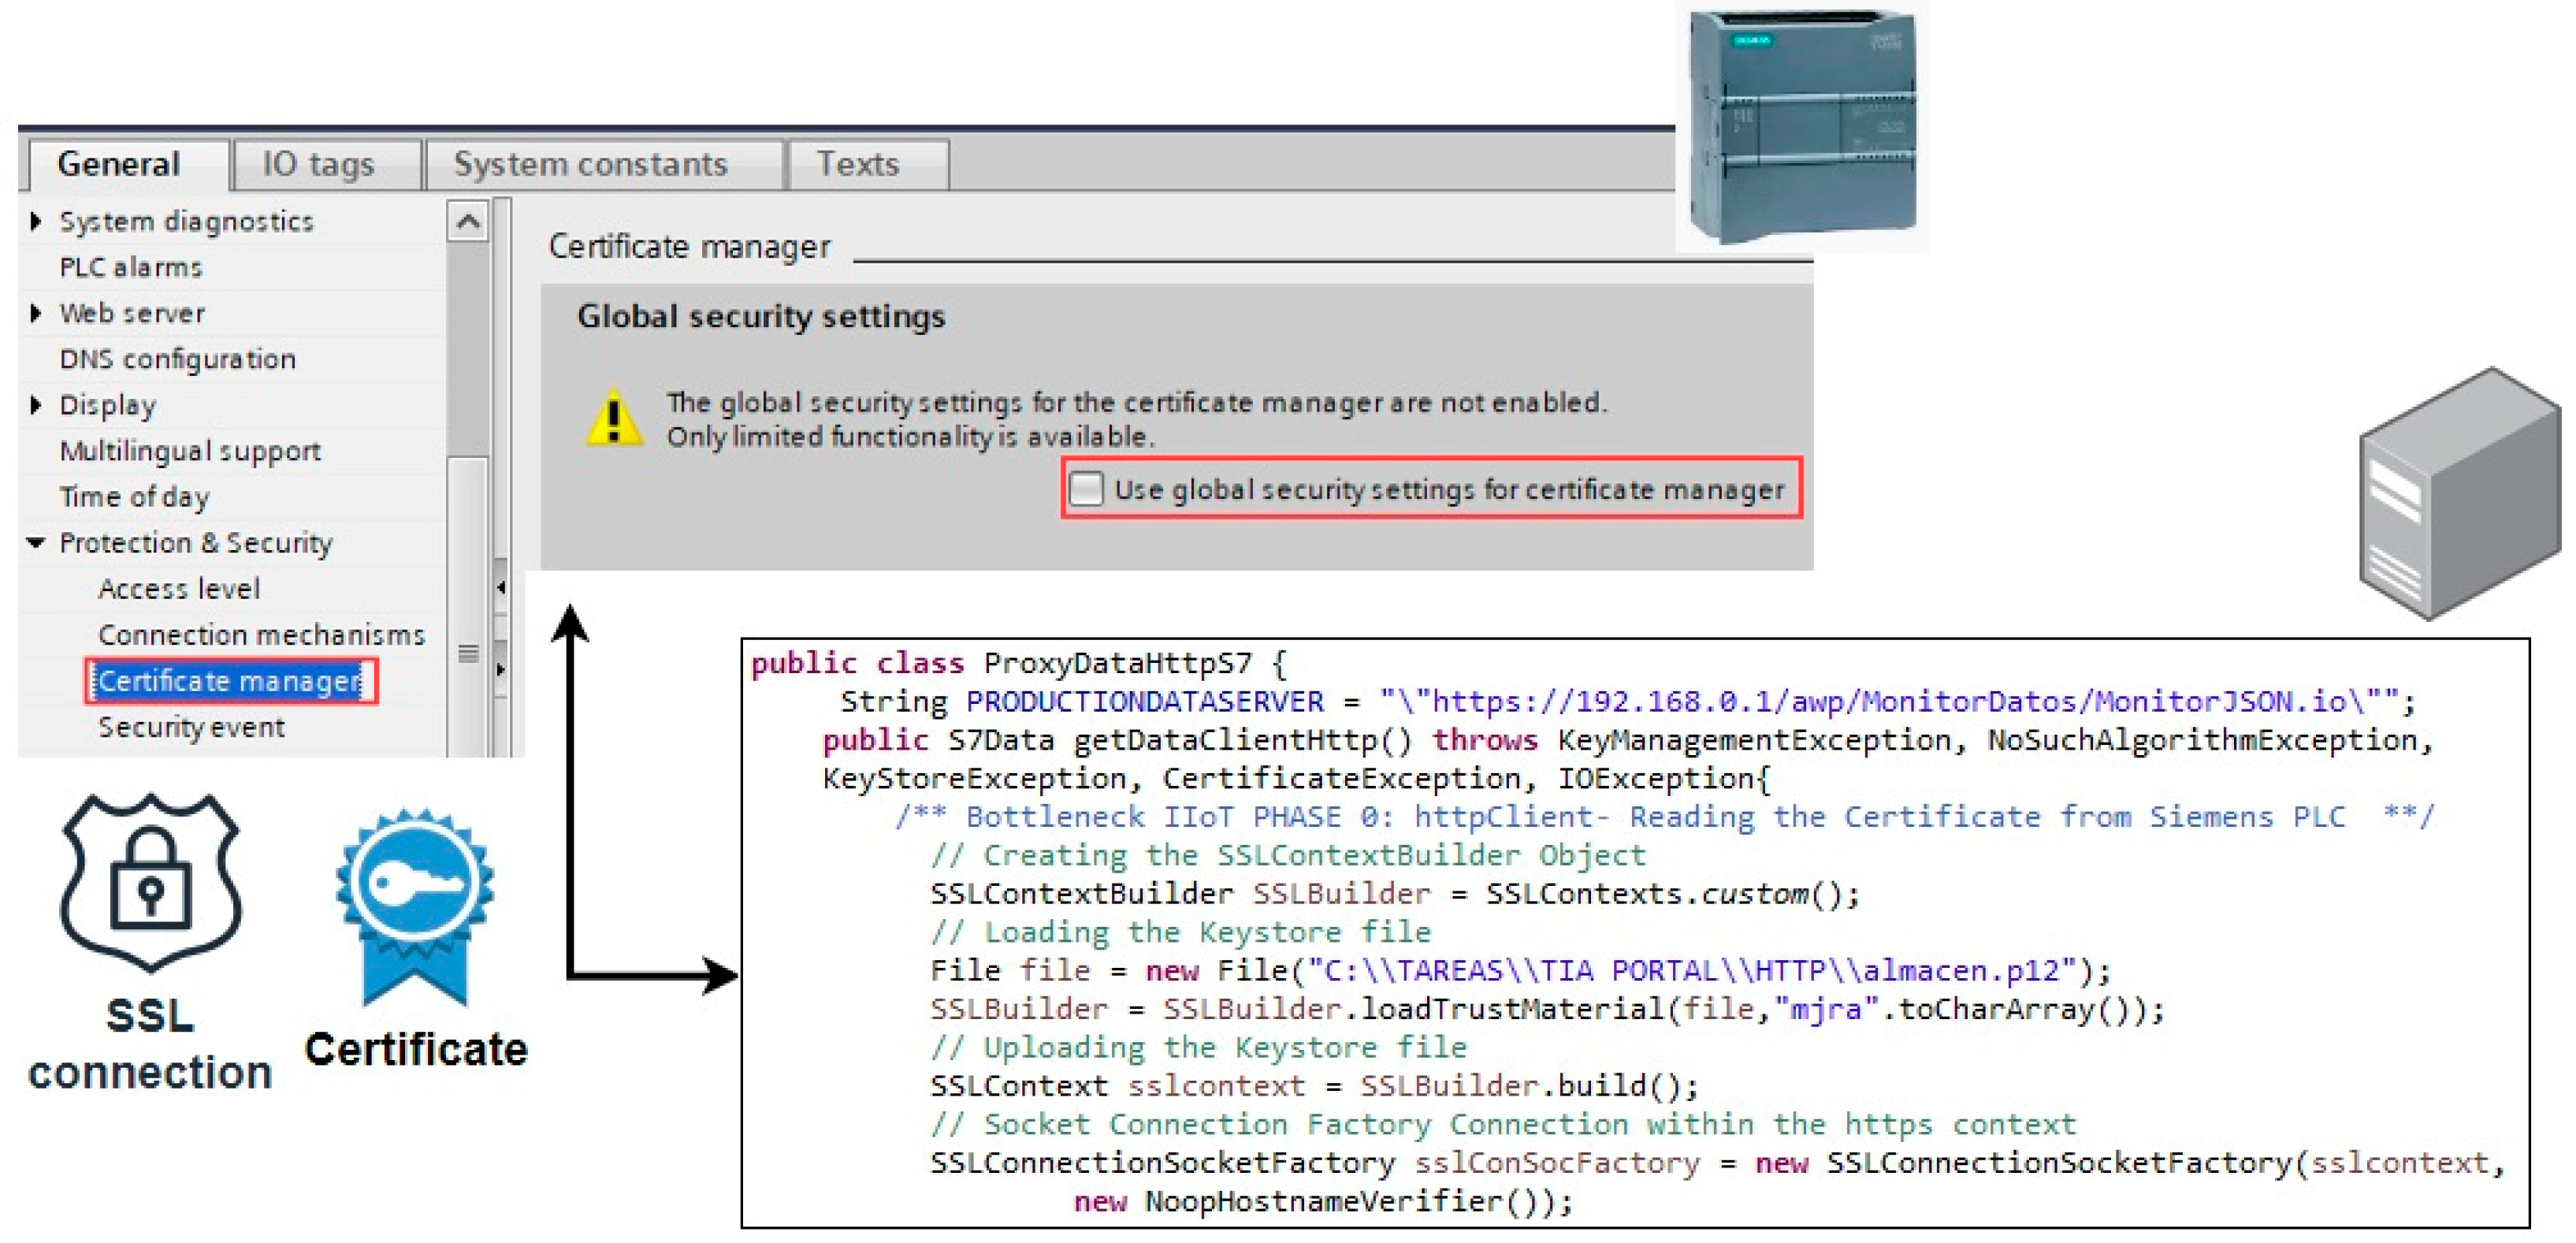The image size is (2576, 1243).
Task: Expand the Display tree node
Action: (x=36, y=405)
